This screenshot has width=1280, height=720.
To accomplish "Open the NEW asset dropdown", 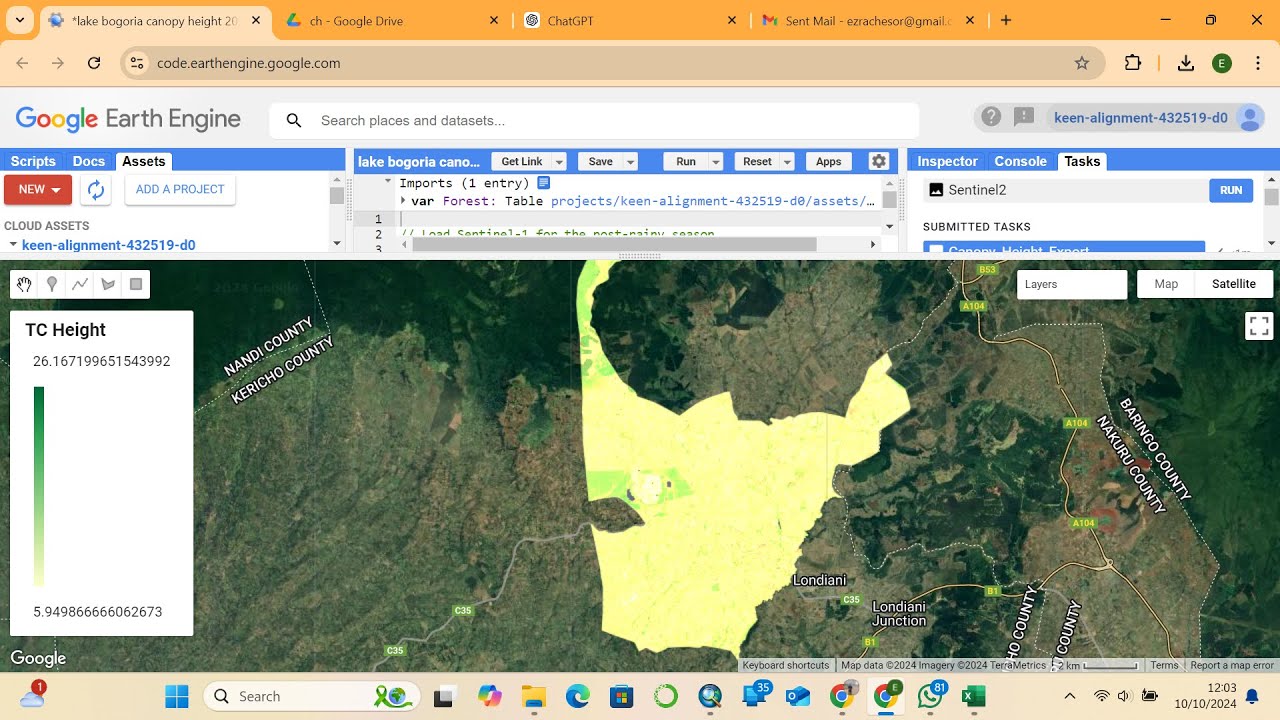I will coord(38,189).
